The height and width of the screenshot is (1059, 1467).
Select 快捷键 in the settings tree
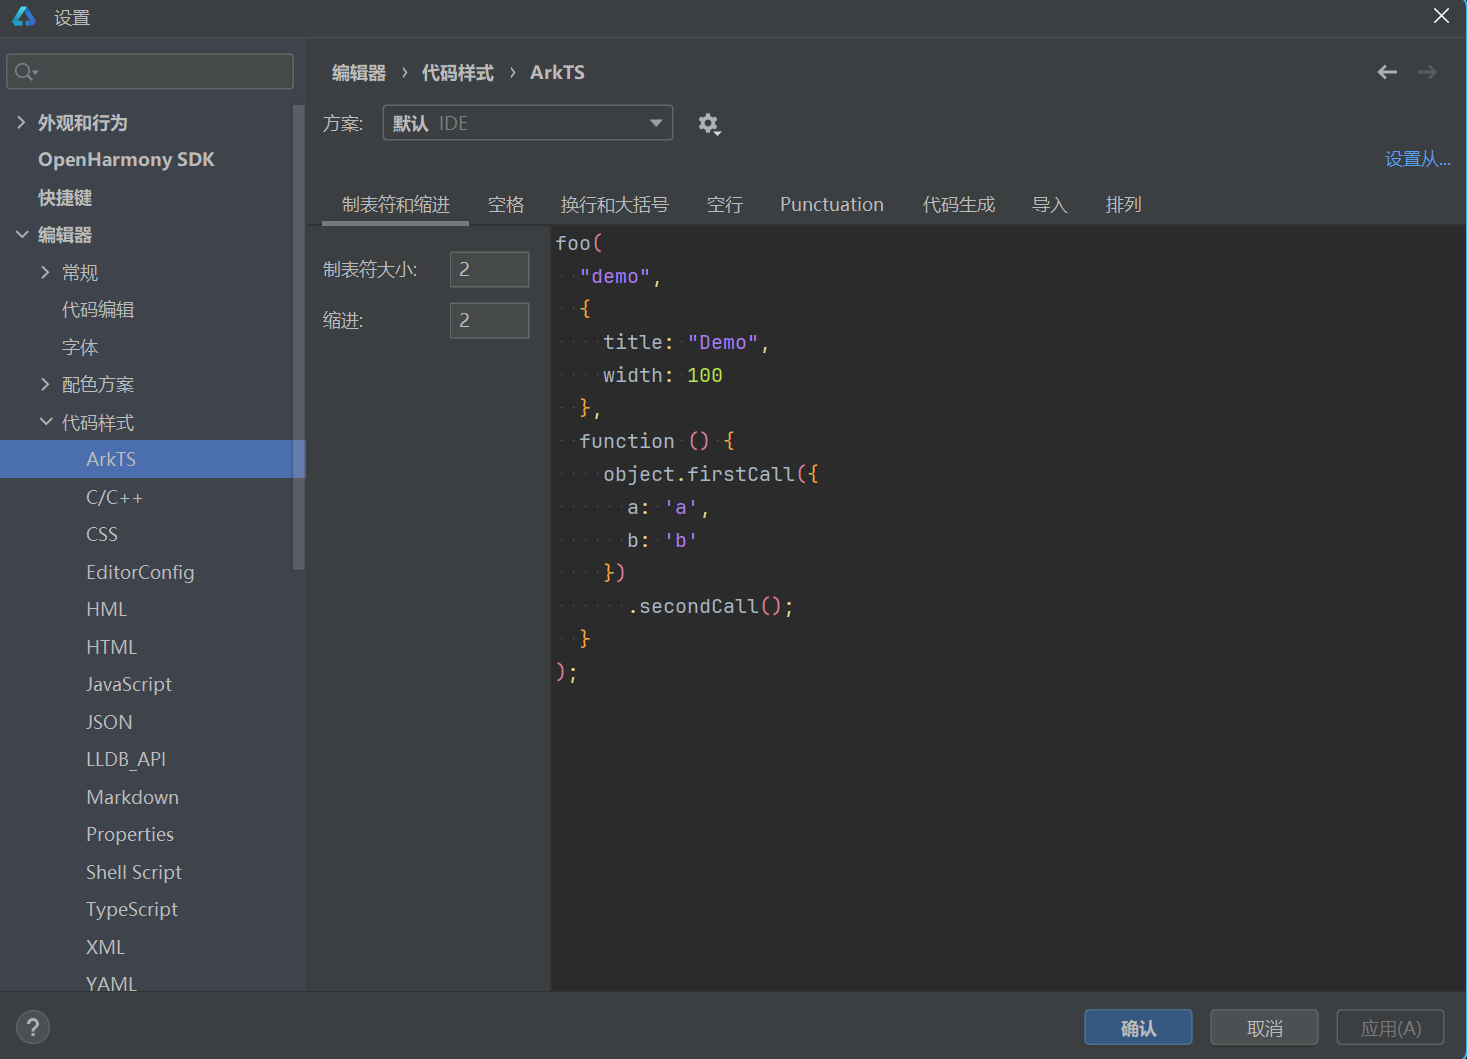point(65,198)
